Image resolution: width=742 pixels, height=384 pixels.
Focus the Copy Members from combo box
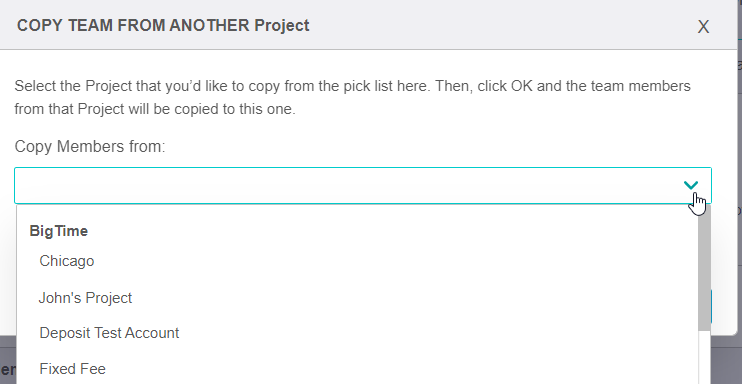(363, 186)
